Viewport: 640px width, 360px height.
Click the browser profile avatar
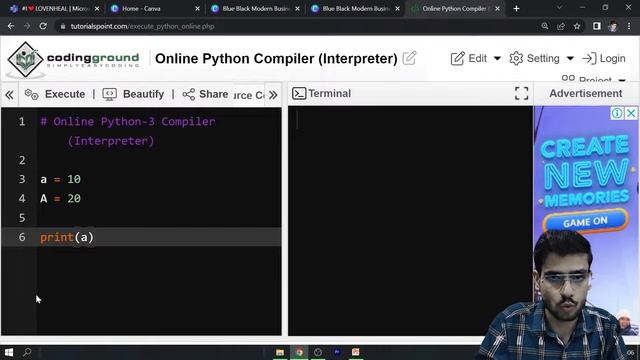tap(612, 27)
